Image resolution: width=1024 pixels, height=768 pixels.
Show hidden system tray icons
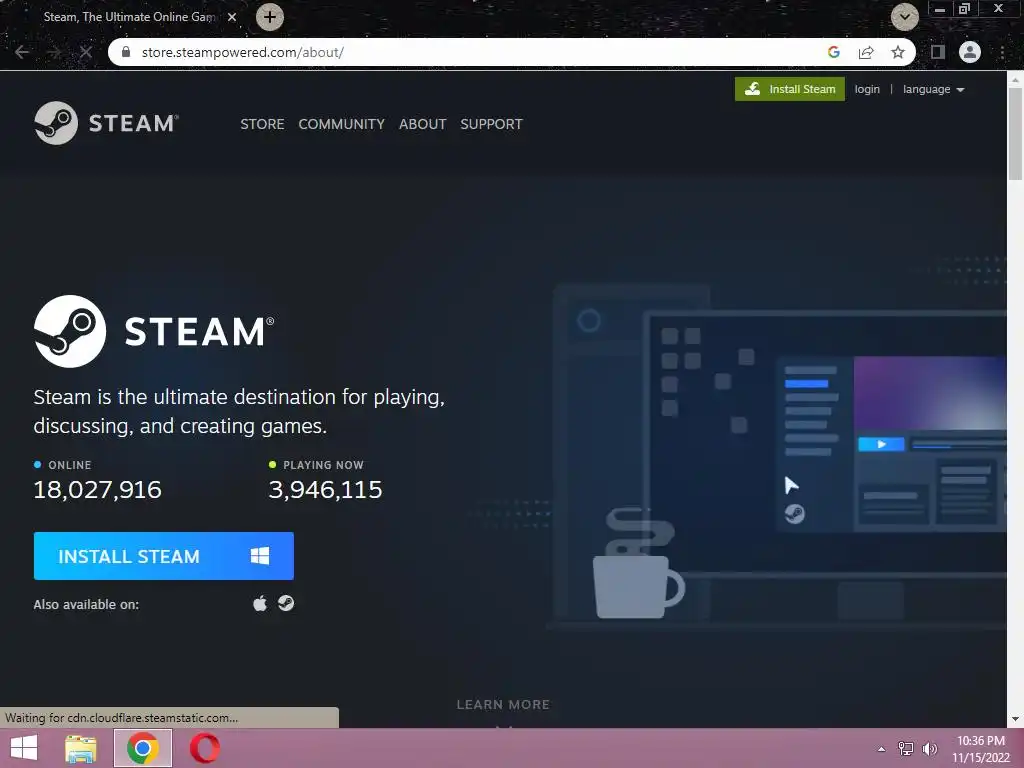coord(882,749)
